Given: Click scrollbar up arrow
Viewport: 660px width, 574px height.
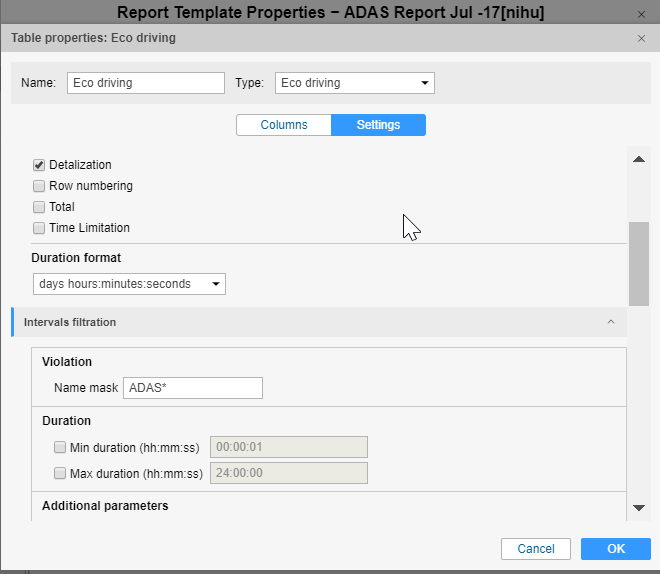Looking at the screenshot, I should (x=638, y=160).
